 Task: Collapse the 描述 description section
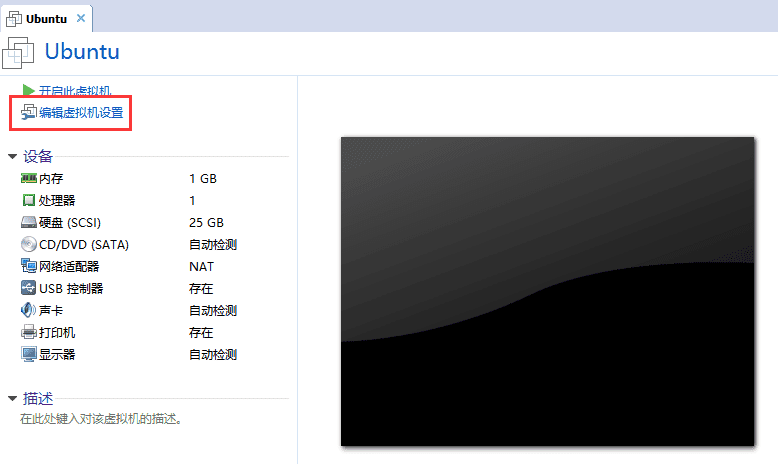click(x=12, y=398)
